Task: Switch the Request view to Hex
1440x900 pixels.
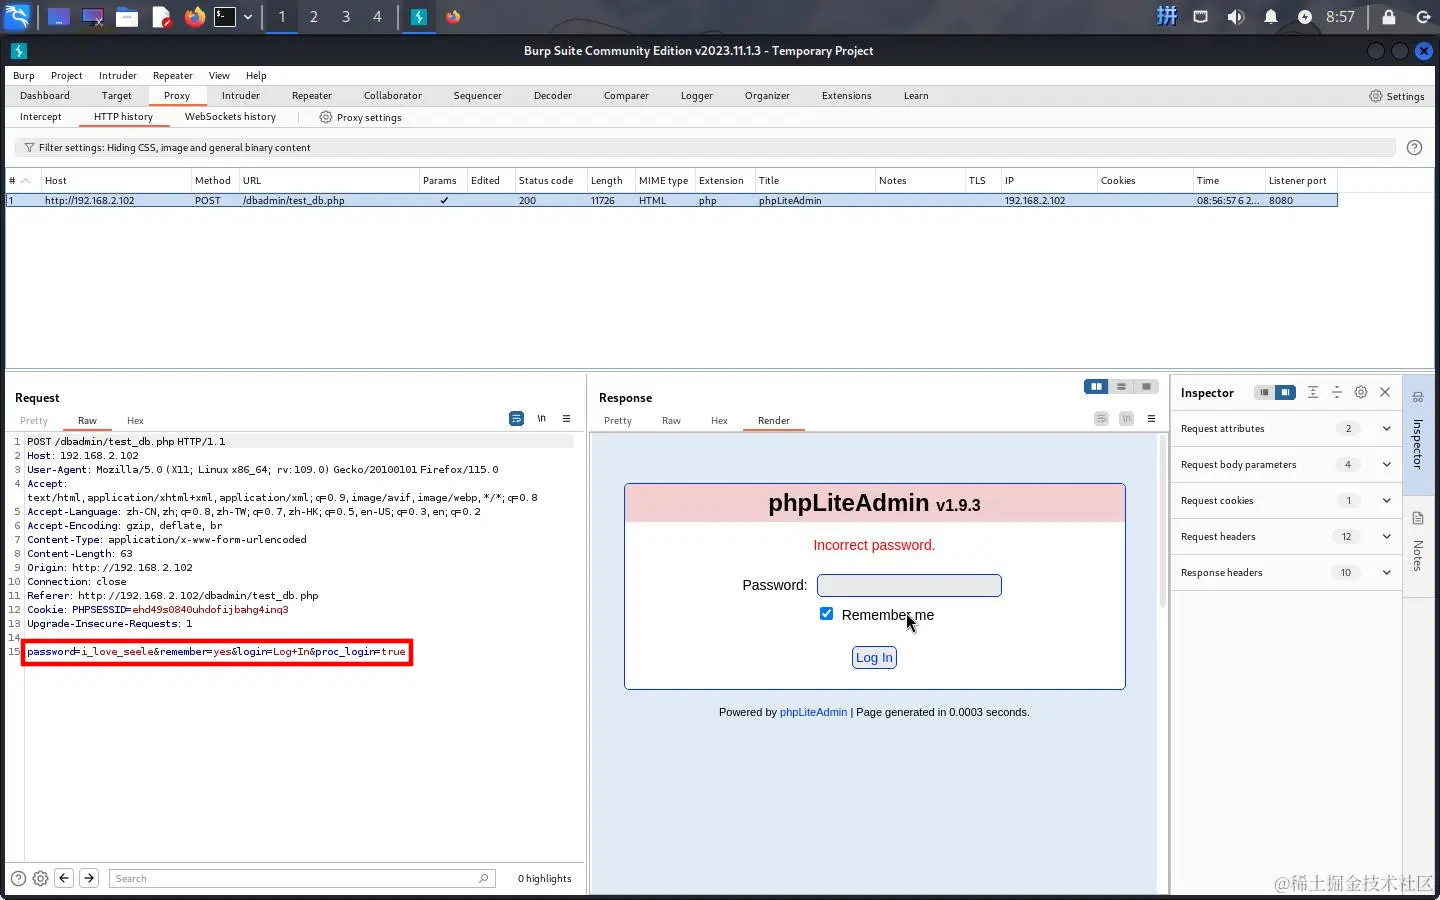Action: point(135,421)
